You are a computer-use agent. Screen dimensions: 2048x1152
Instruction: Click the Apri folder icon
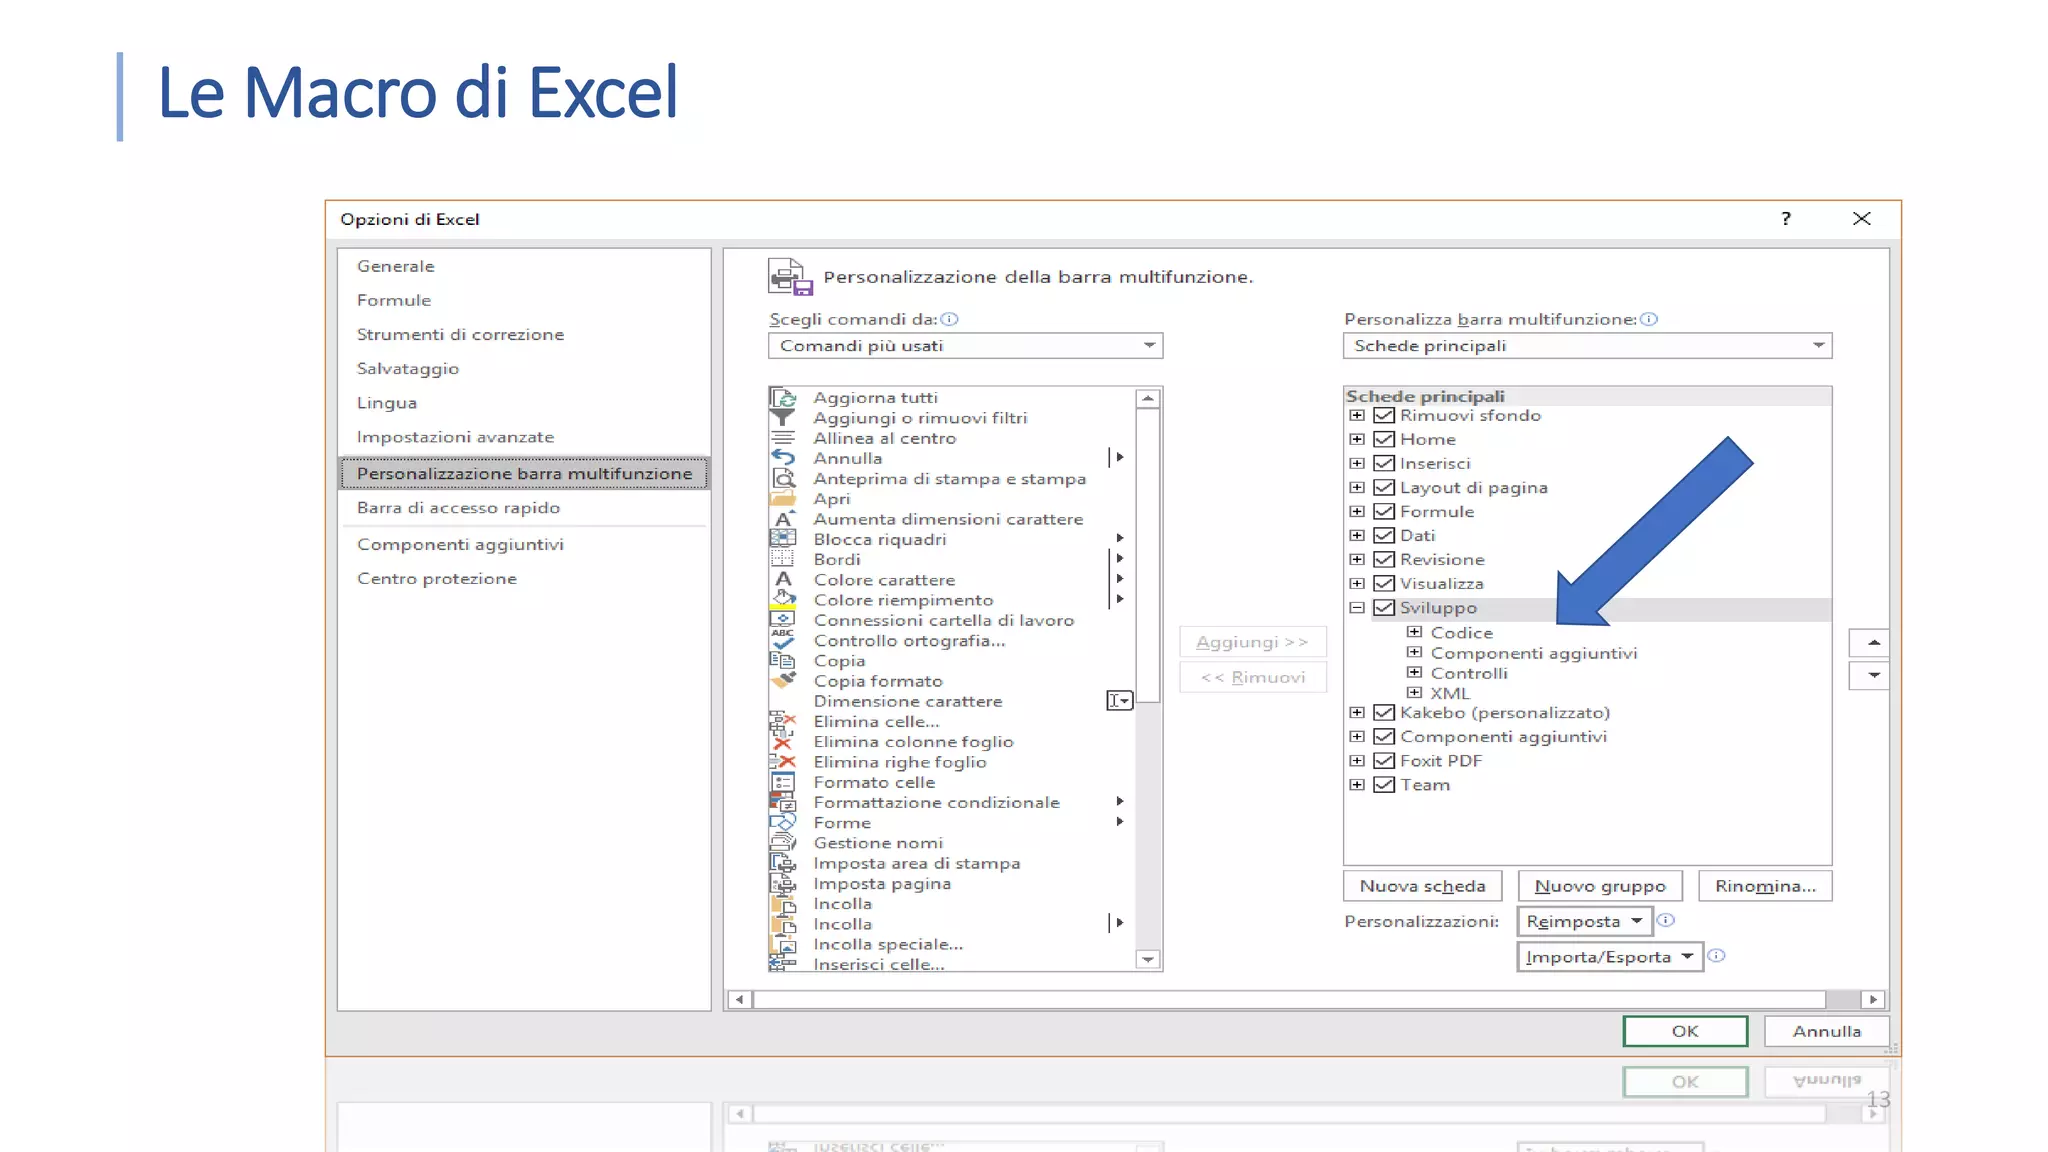click(x=783, y=499)
